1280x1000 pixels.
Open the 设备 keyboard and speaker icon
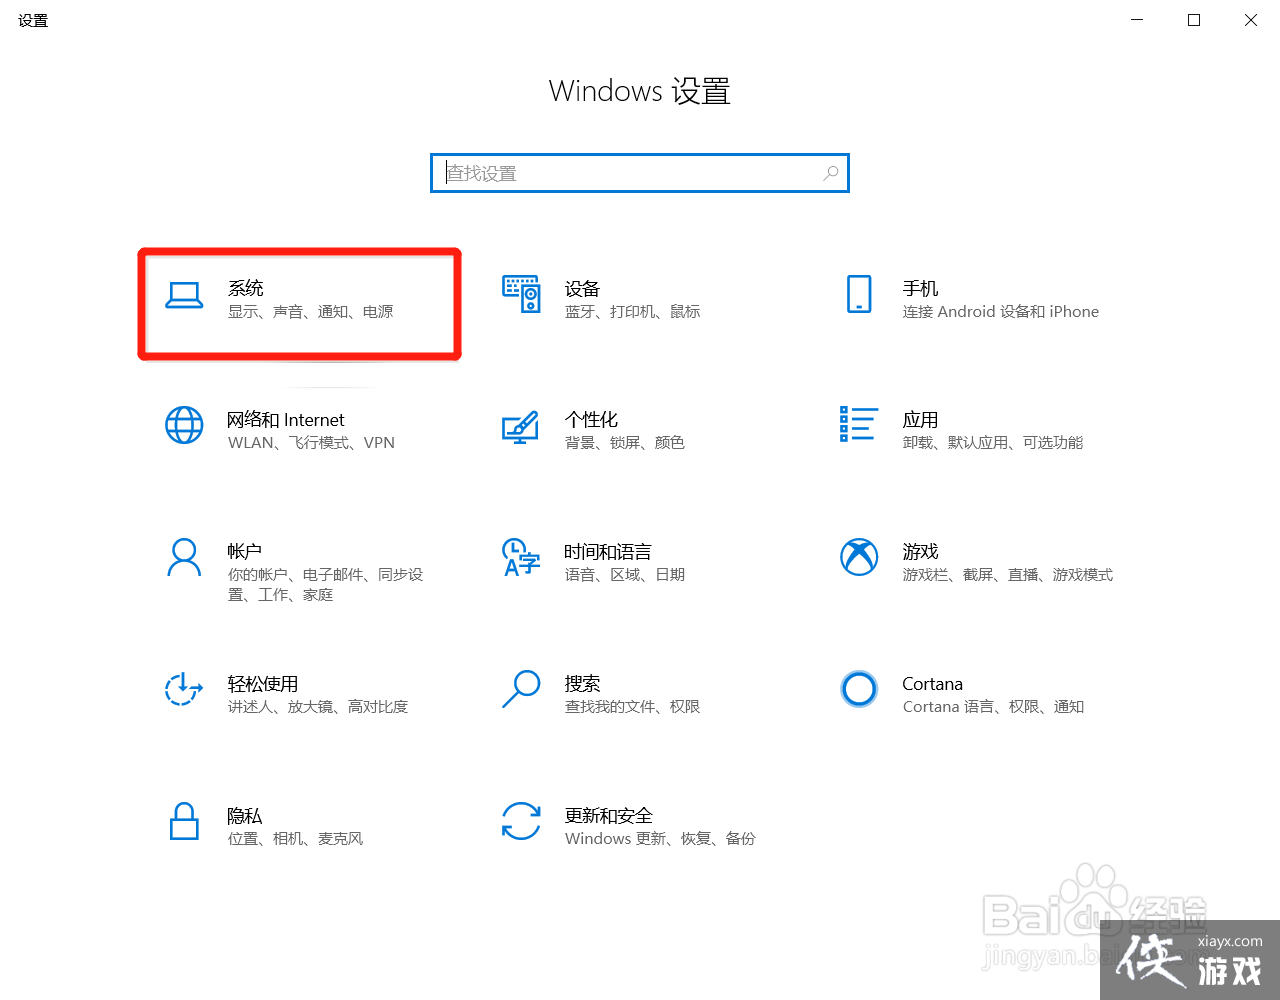pos(521,294)
